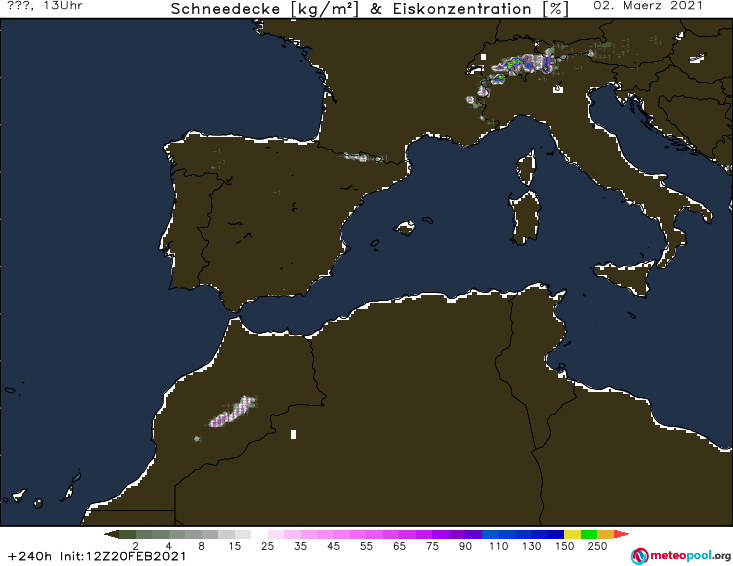Click the legend value '2'

click(136, 546)
